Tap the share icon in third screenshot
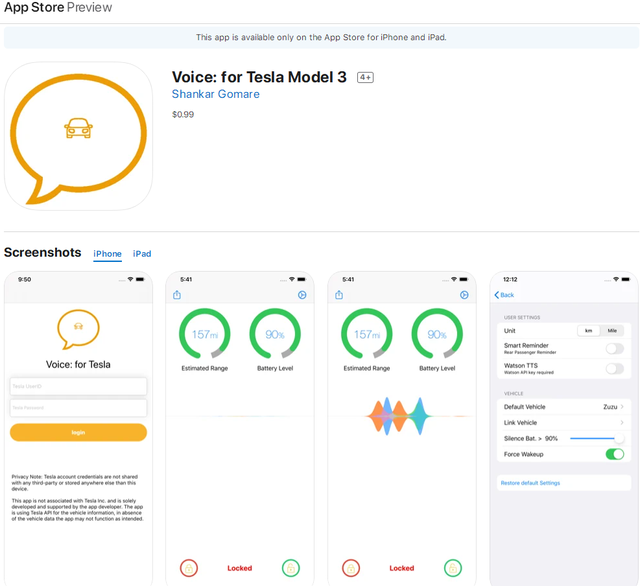This screenshot has width=640, height=586. (x=339, y=295)
